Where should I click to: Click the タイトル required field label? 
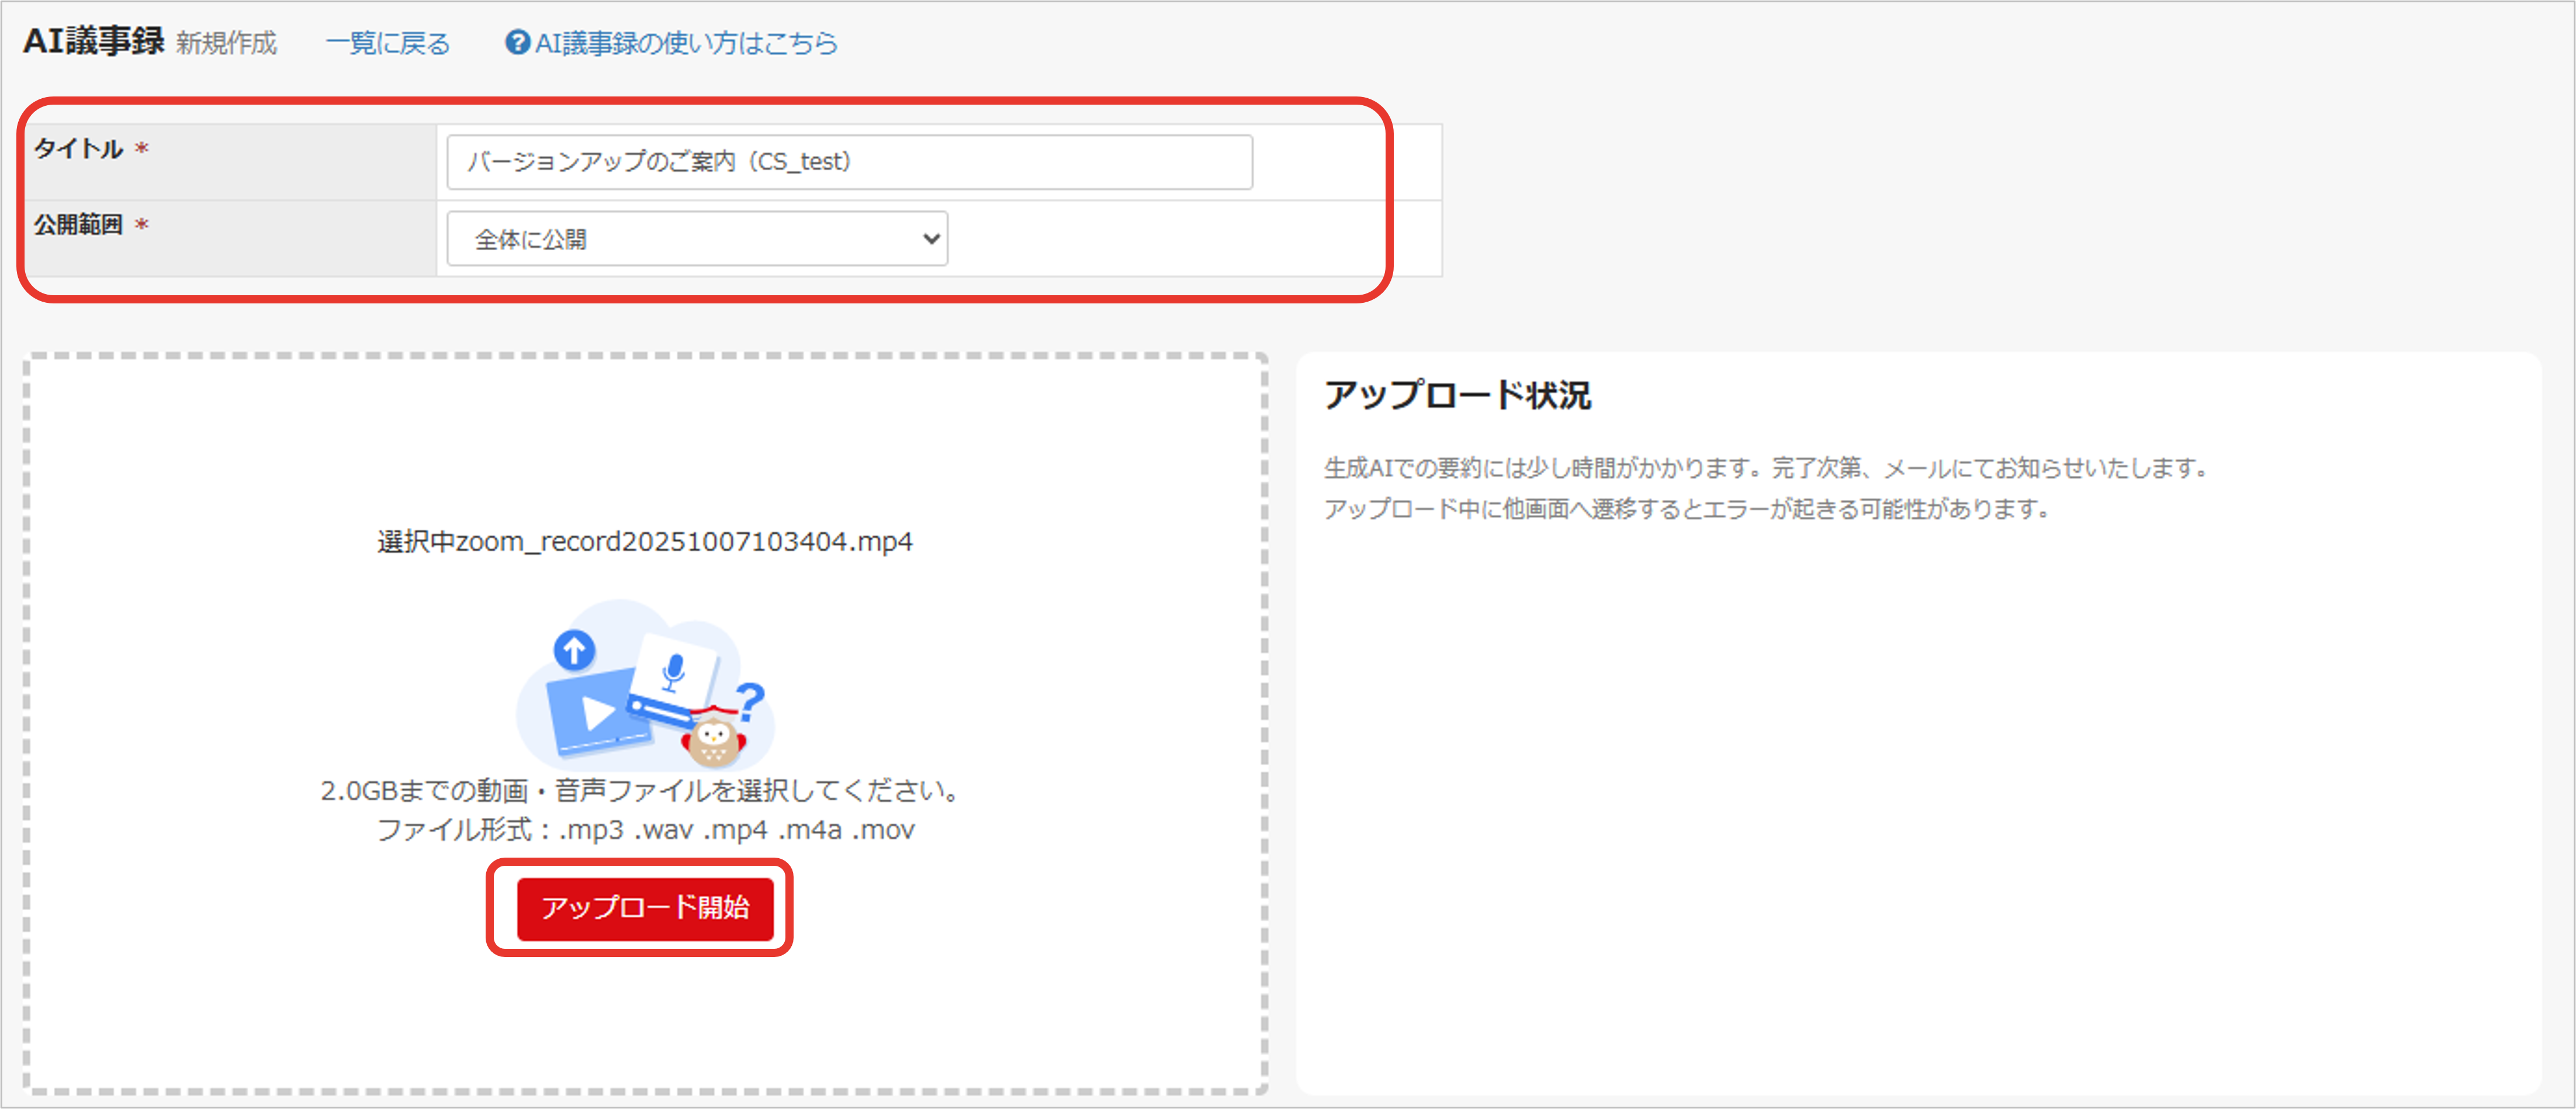(78, 149)
